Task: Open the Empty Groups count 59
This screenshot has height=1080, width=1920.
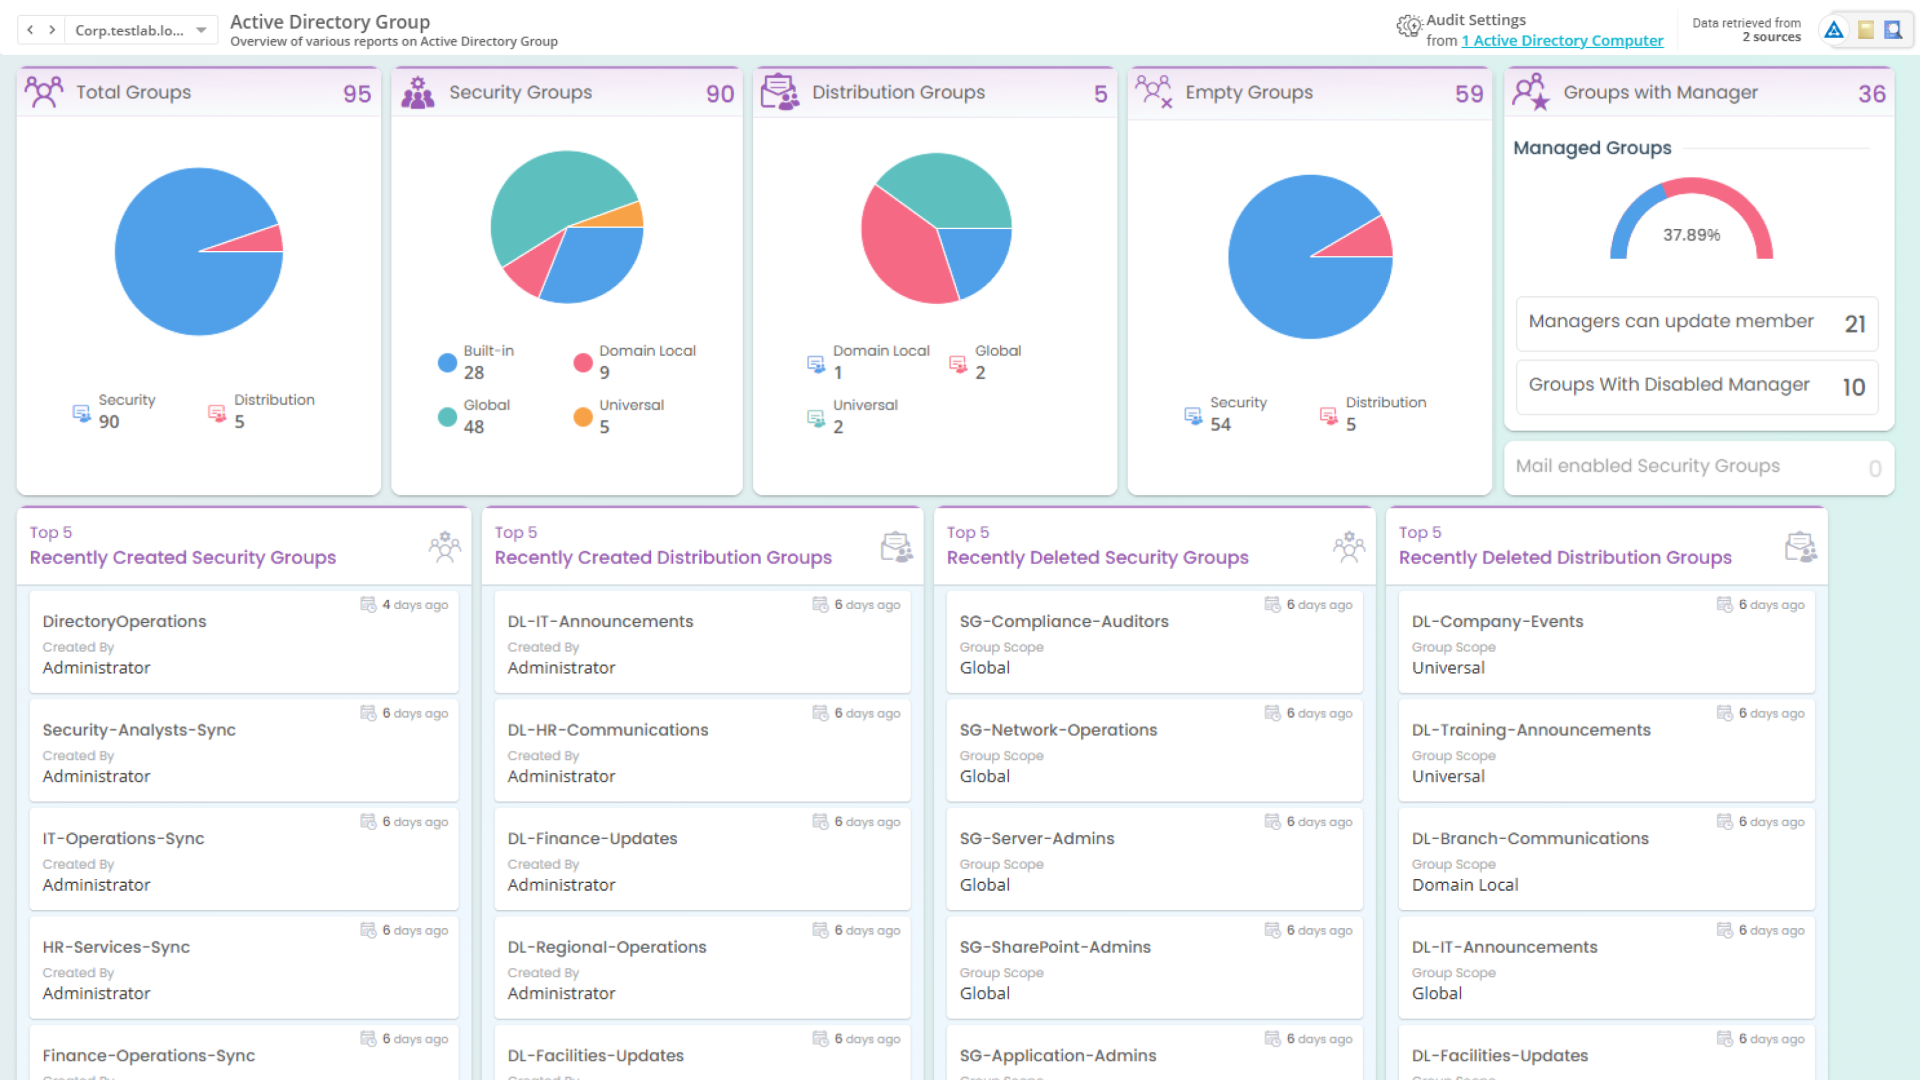Action: click(x=1469, y=94)
